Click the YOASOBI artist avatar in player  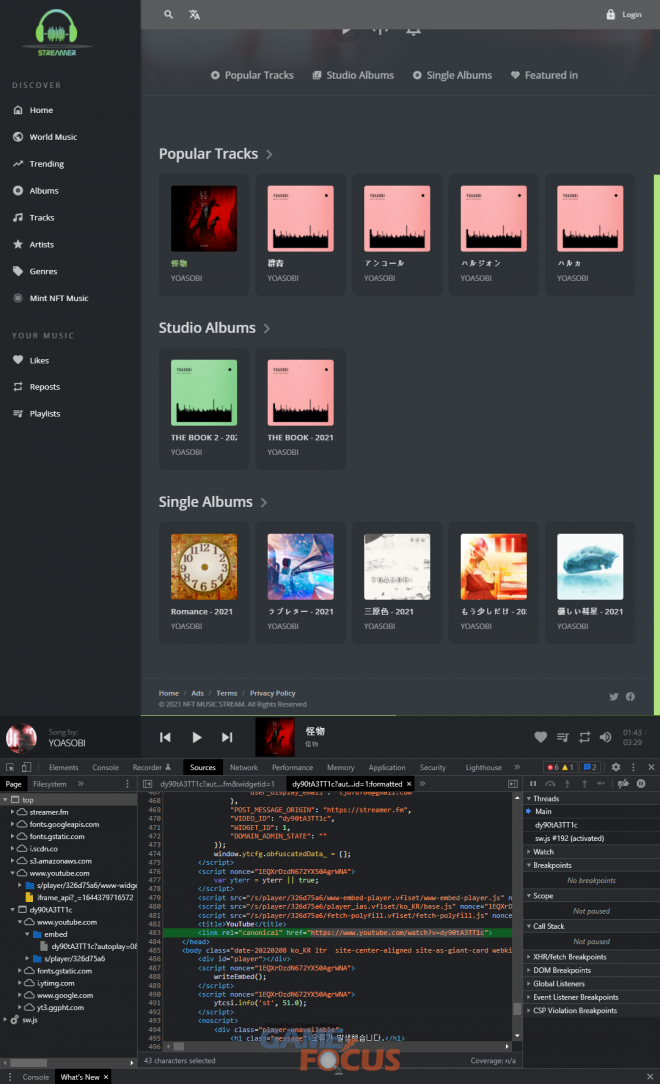(x=21, y=738)
